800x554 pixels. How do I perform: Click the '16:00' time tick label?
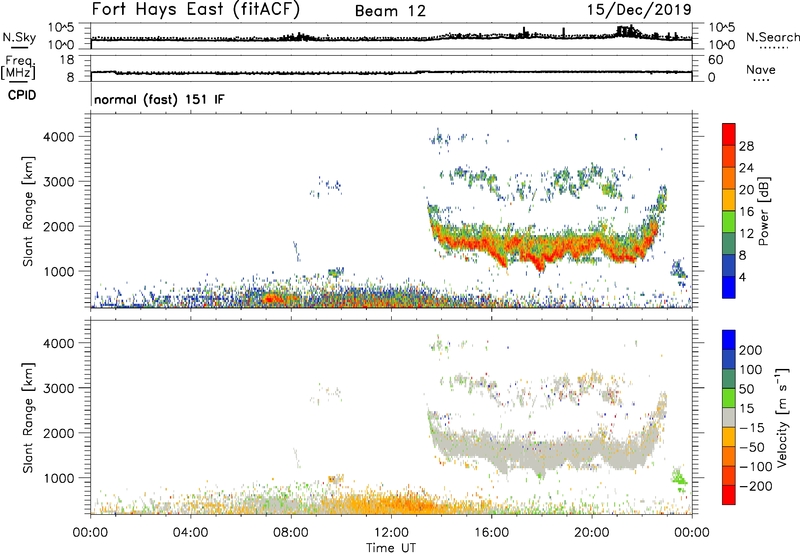[x=491, y=533]
